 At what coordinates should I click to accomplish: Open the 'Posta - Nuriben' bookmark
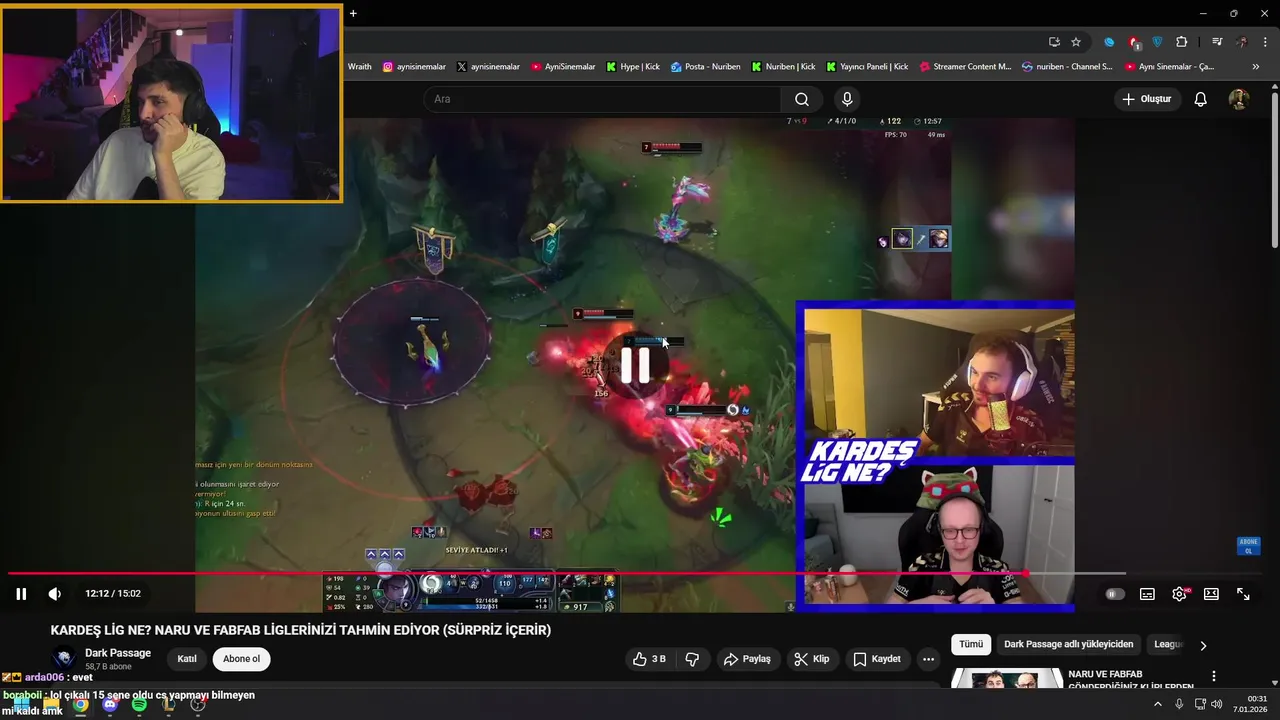click(x=706, y=67)
